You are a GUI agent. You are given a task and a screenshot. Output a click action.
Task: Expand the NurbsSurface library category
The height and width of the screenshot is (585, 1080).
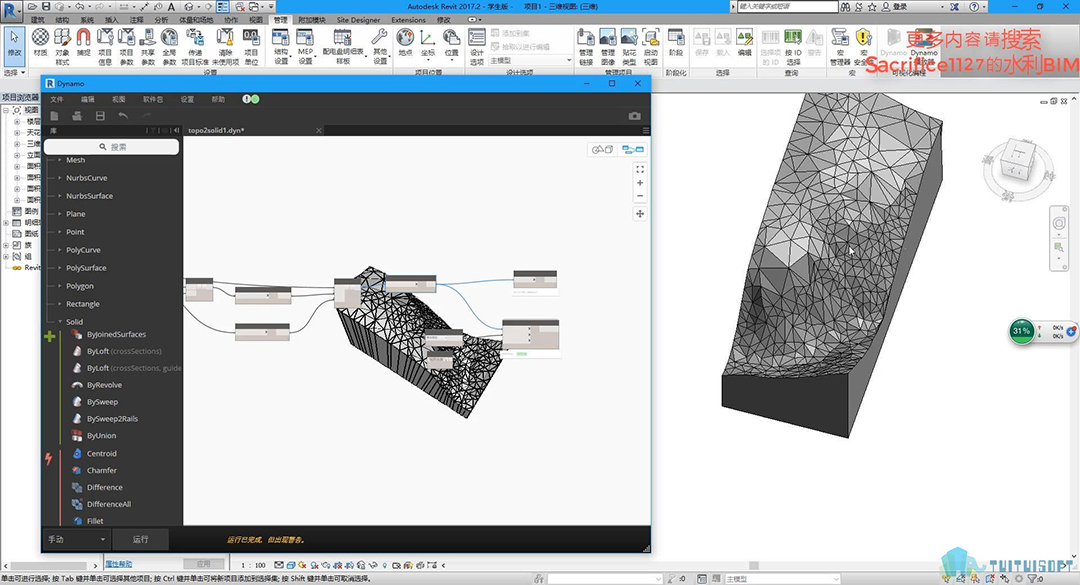click(89, 196)
